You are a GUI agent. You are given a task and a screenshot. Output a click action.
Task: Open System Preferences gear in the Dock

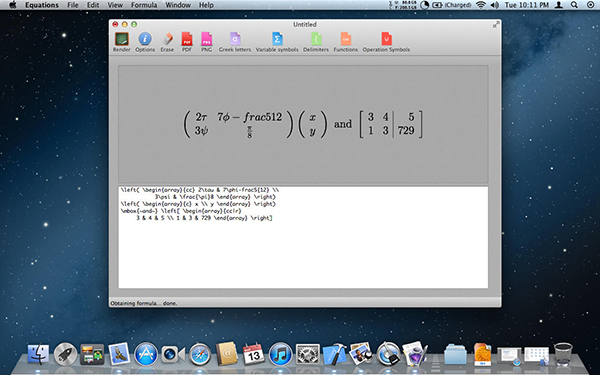click(x=308, y=354)
